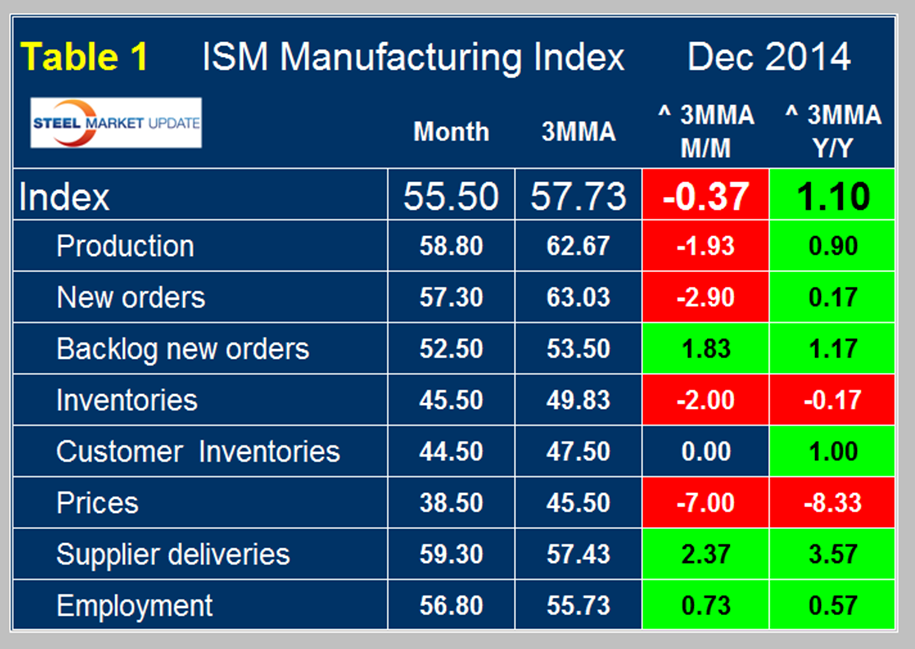Click the green 3.57 Supplier deliveries cell
This screenshot has width=915, height=649.
[x=833, y=555]
